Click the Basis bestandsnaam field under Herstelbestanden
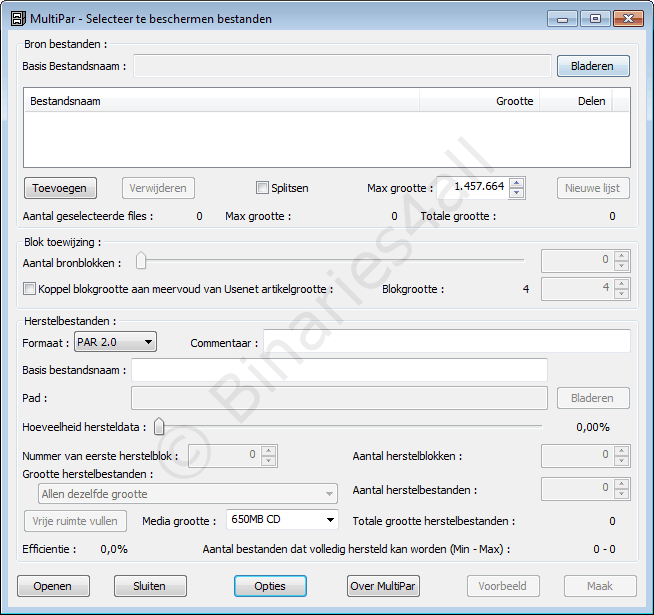The height and width of the screenshot is (615, 654). pos(339,370)
